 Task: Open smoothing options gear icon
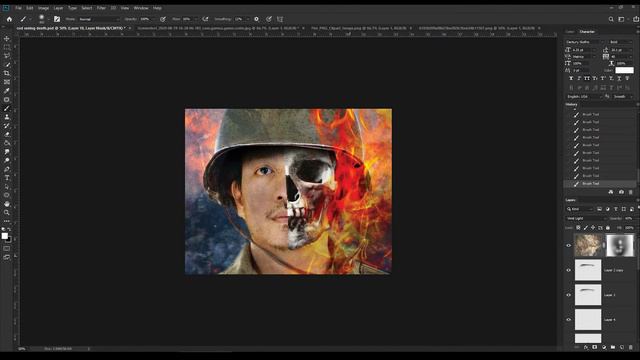256,19
